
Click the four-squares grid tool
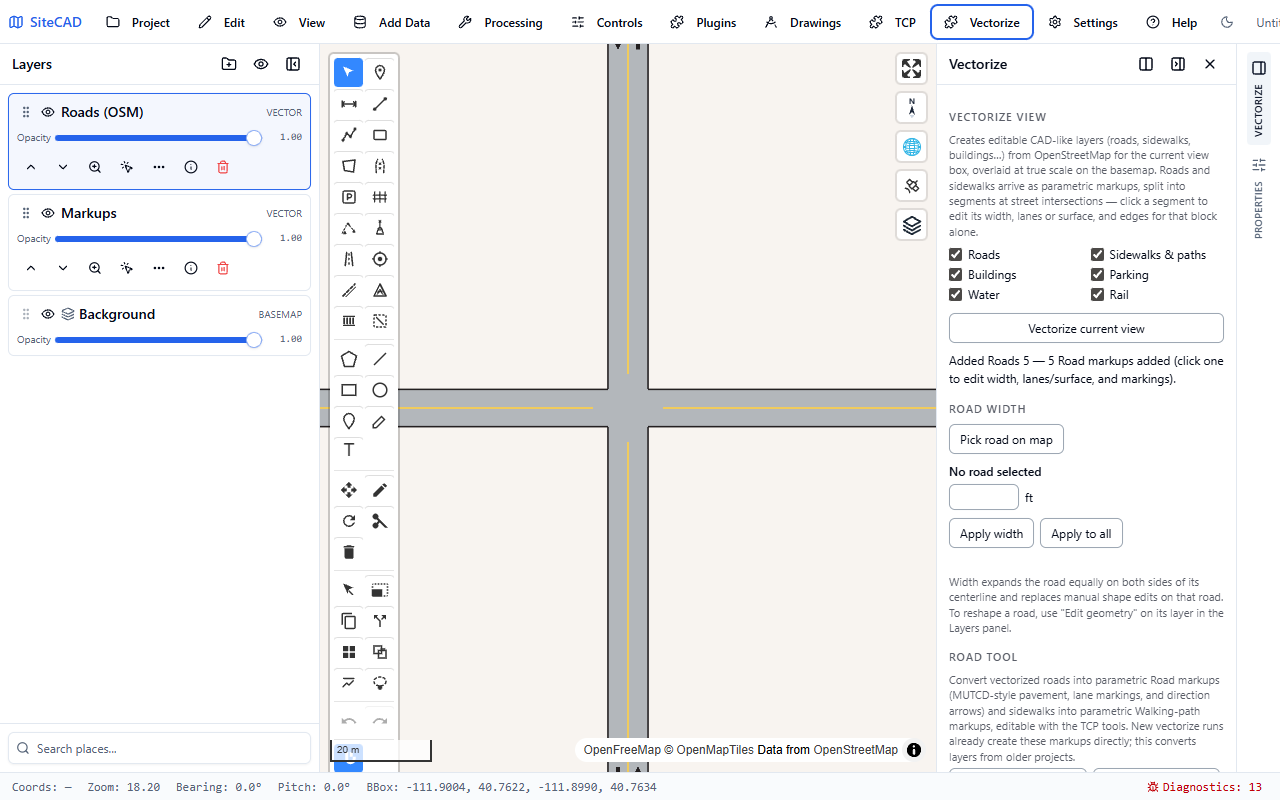[349, 652]
